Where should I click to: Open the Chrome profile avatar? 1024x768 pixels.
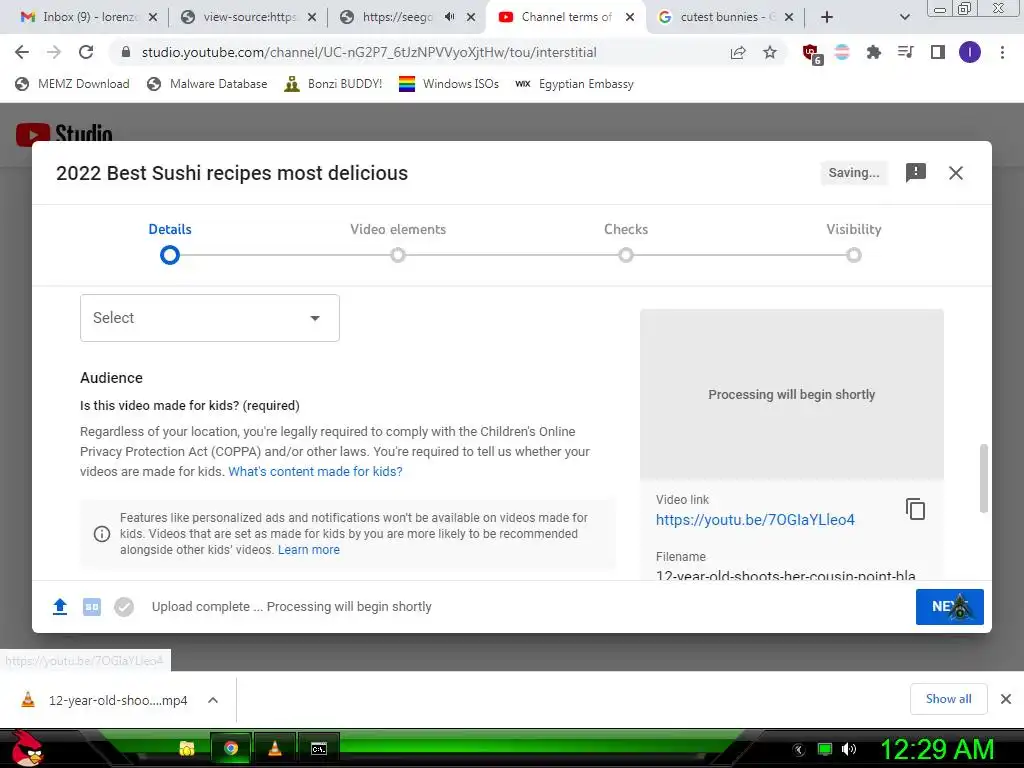click(970, 52)
